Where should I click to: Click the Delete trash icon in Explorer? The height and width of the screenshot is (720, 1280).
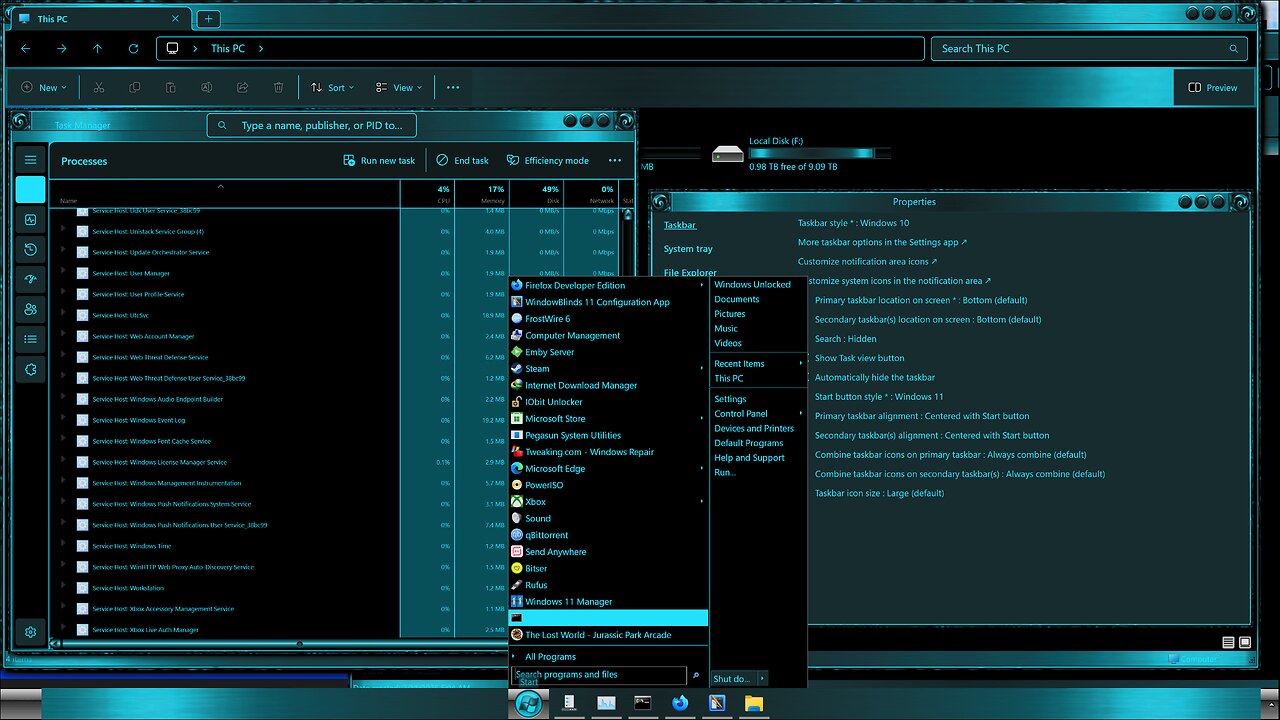[x=279, y=87]
